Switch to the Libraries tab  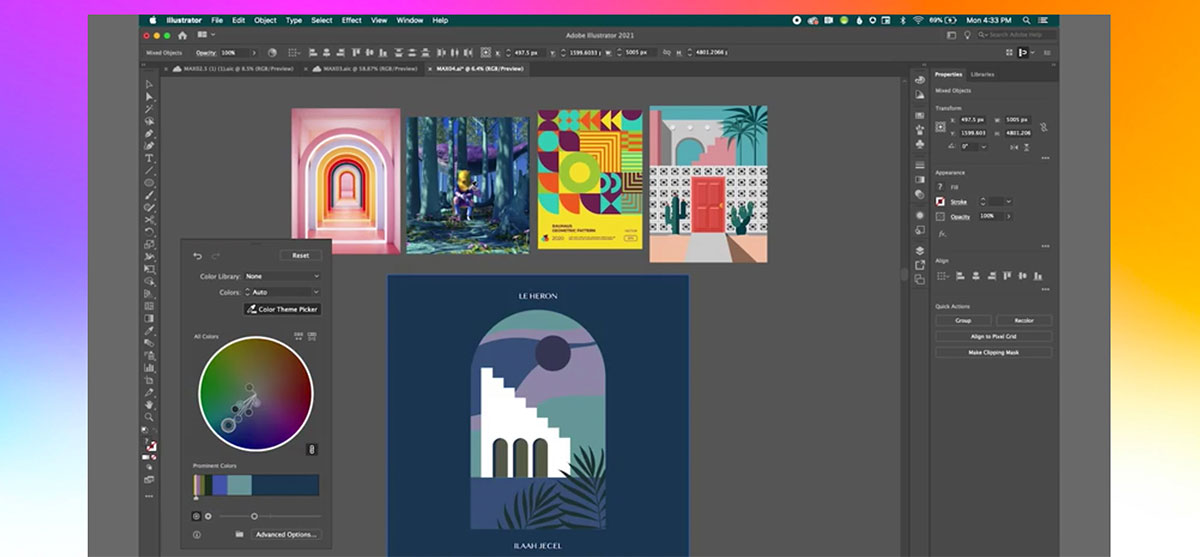coord(982,74)
